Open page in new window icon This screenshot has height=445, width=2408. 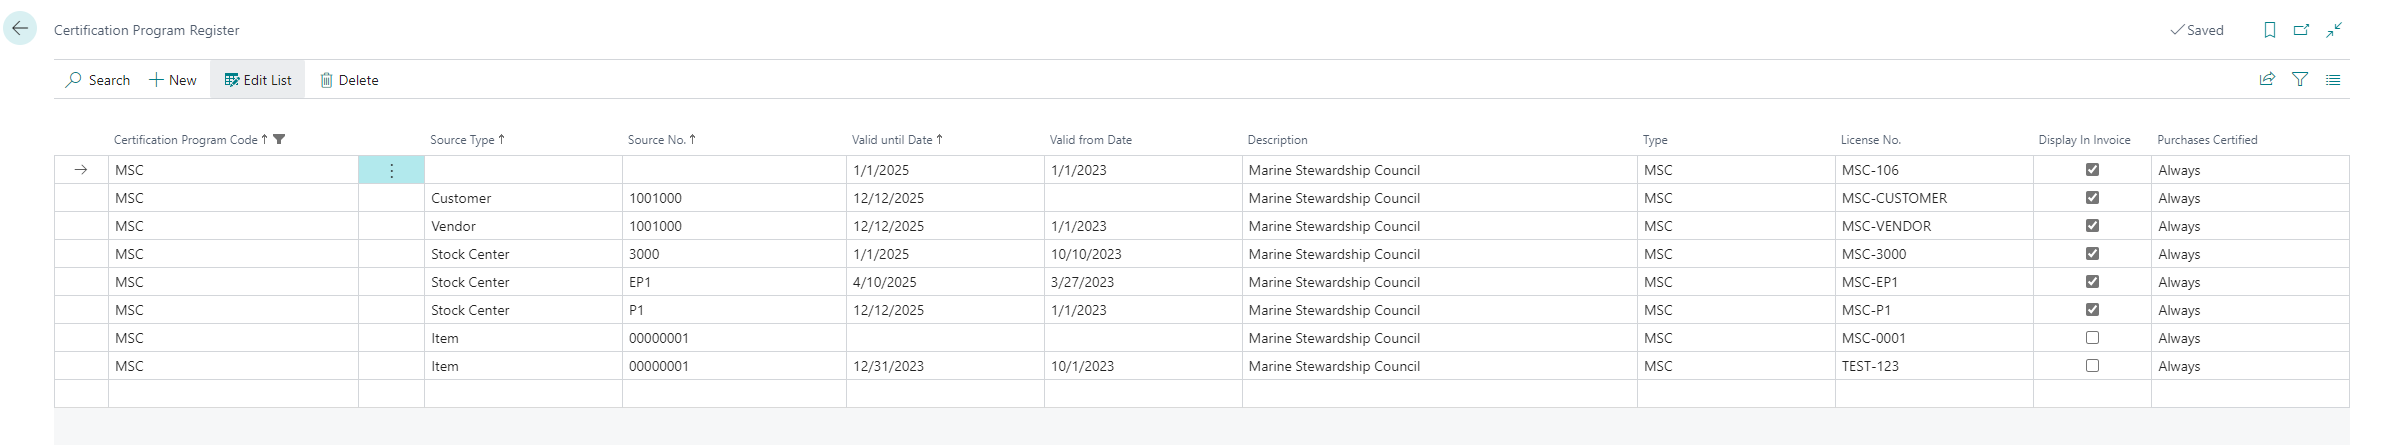[2301, 30]
